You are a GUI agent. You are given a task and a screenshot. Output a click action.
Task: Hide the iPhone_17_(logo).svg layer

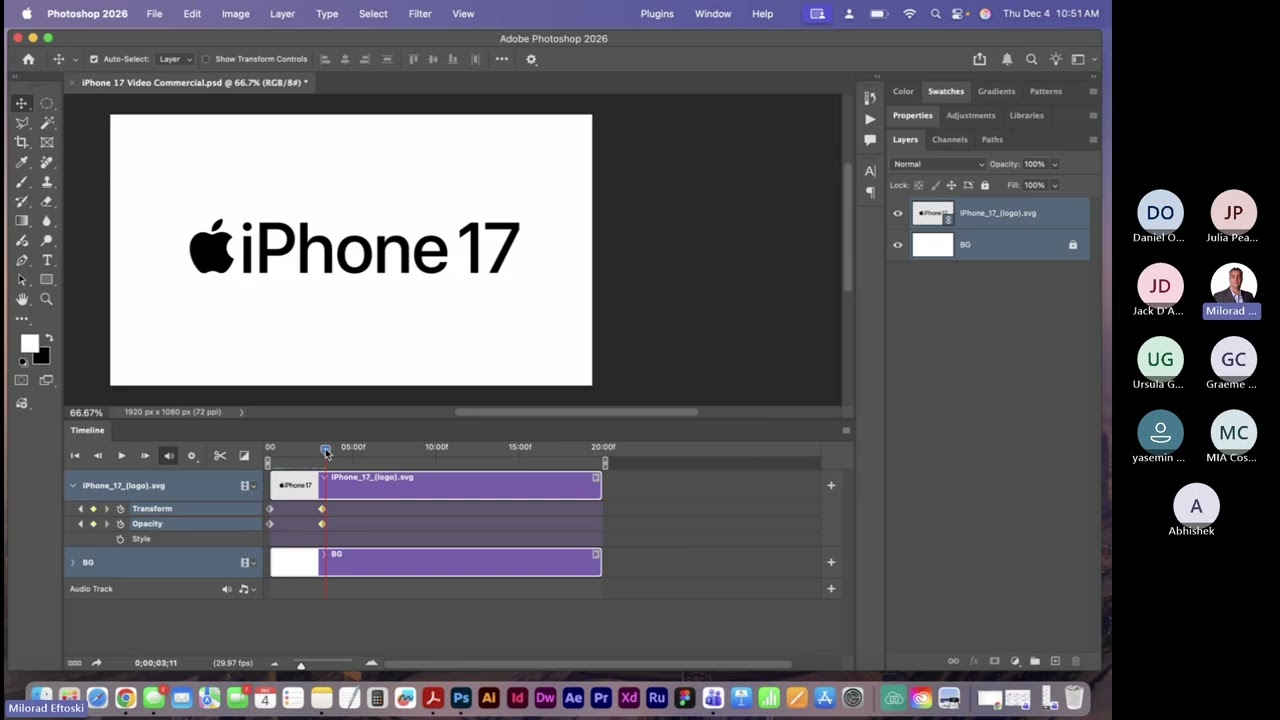897,213
